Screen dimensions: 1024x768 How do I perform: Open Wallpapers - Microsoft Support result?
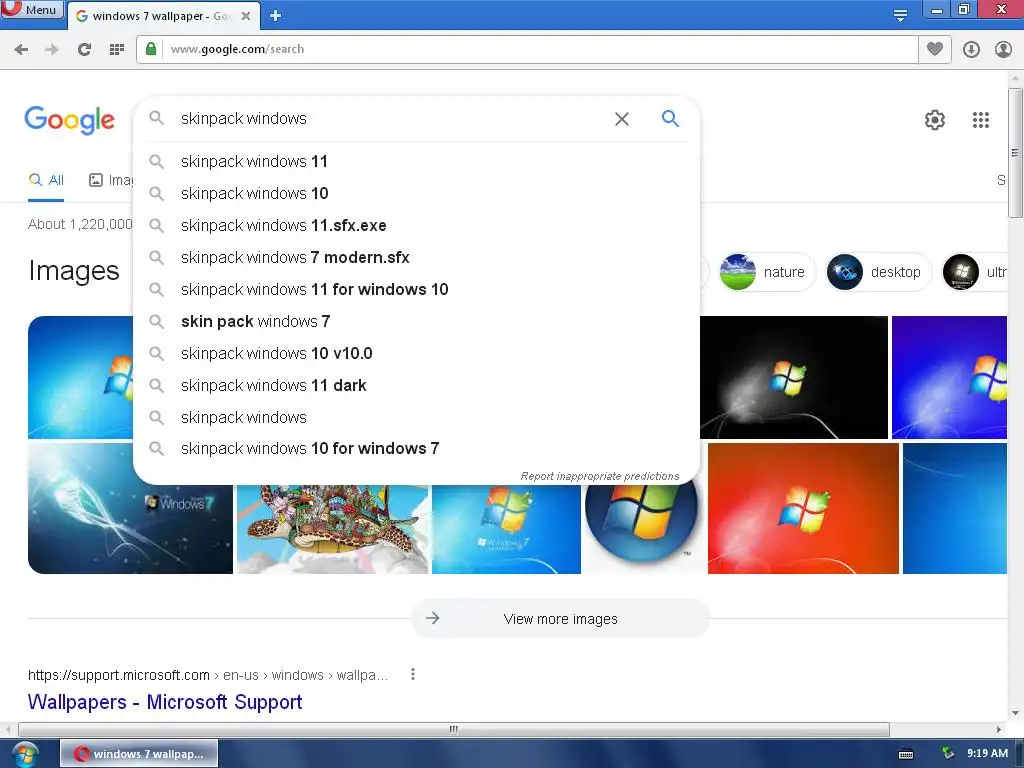[165, 702]
